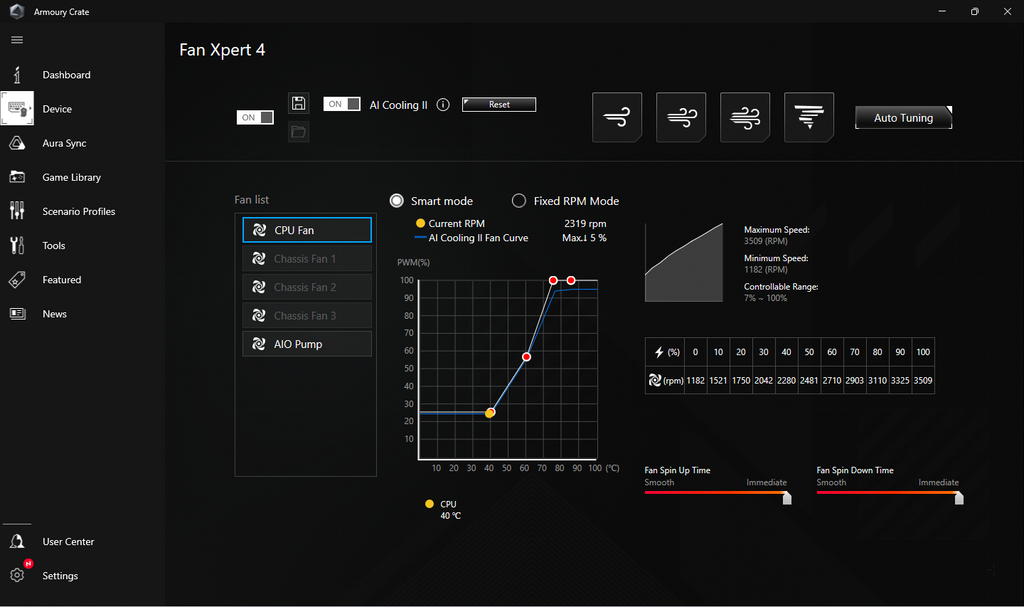
Task: Click the red curve point at 85°C
Action: [x=571, y=280]
